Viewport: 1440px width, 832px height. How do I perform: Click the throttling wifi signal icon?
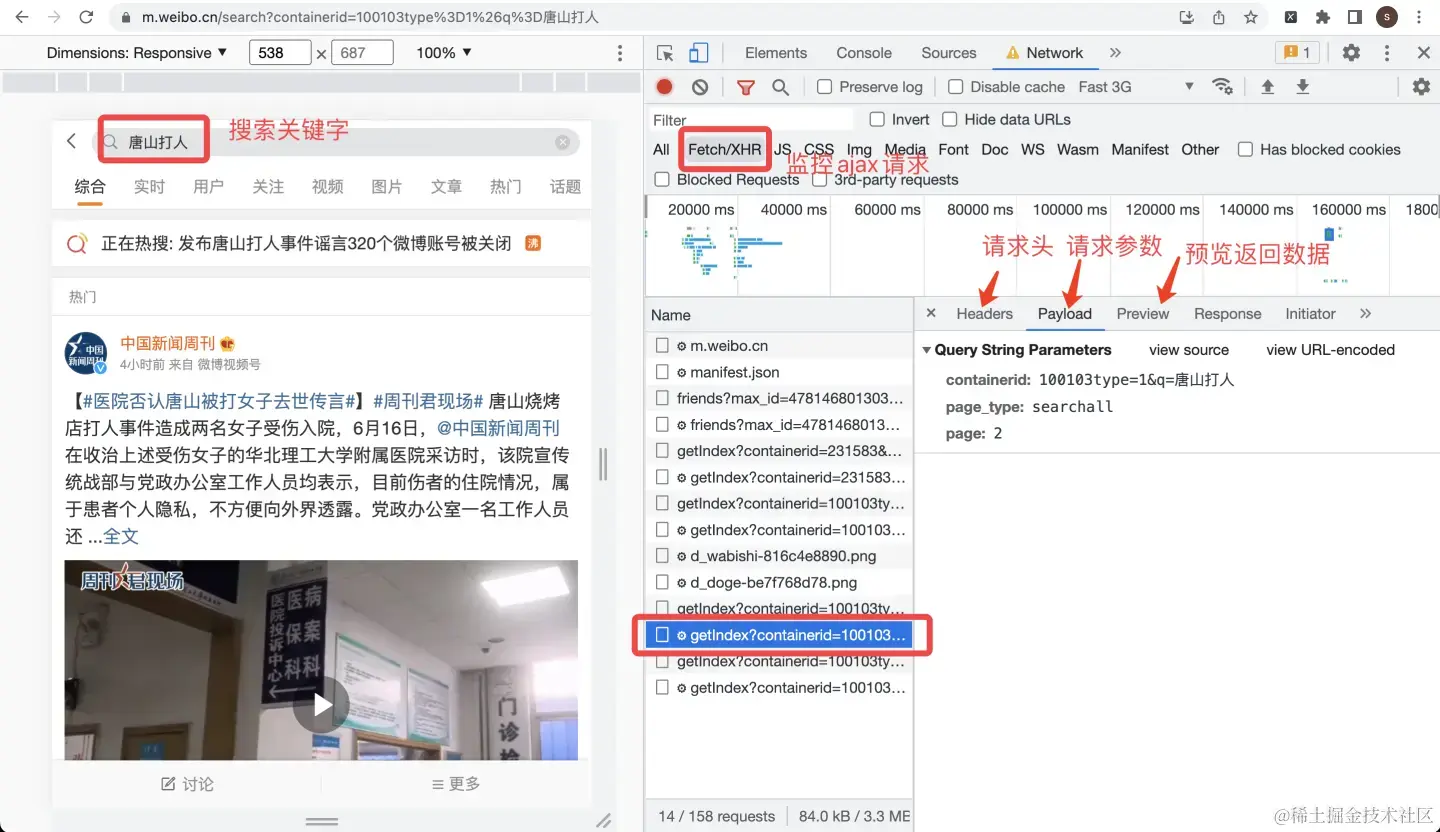1223,86
